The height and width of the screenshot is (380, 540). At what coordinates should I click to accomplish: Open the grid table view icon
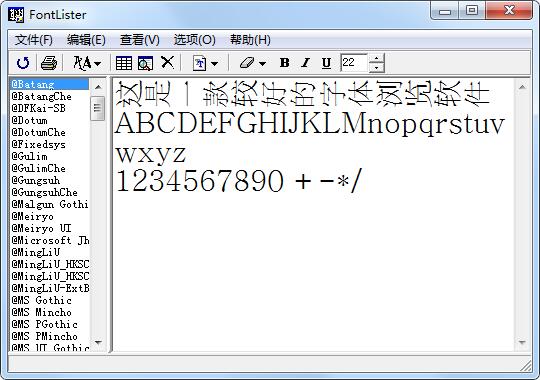pyautogui.click(x=124, y=63)
